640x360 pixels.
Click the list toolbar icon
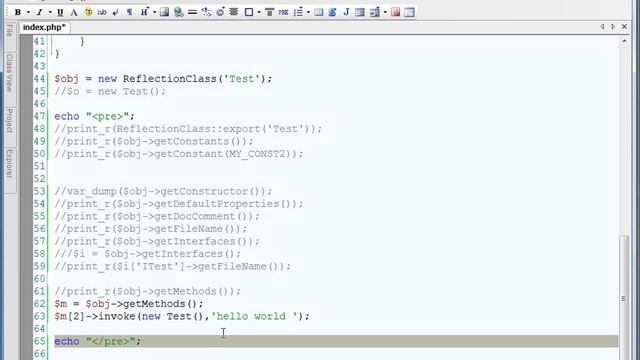298,12
